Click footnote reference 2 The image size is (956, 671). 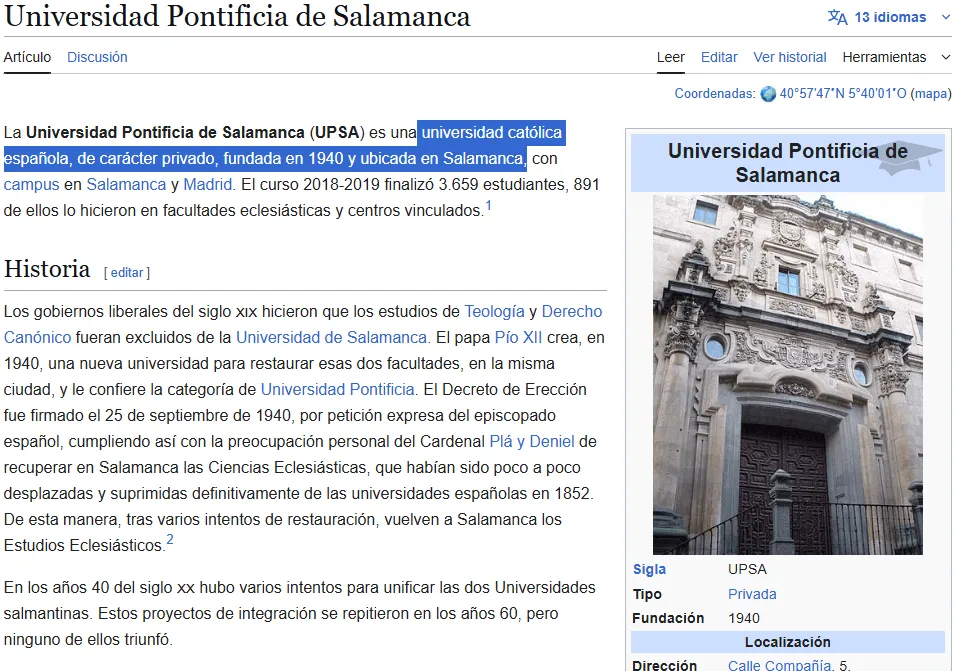[x=170, y=540]
